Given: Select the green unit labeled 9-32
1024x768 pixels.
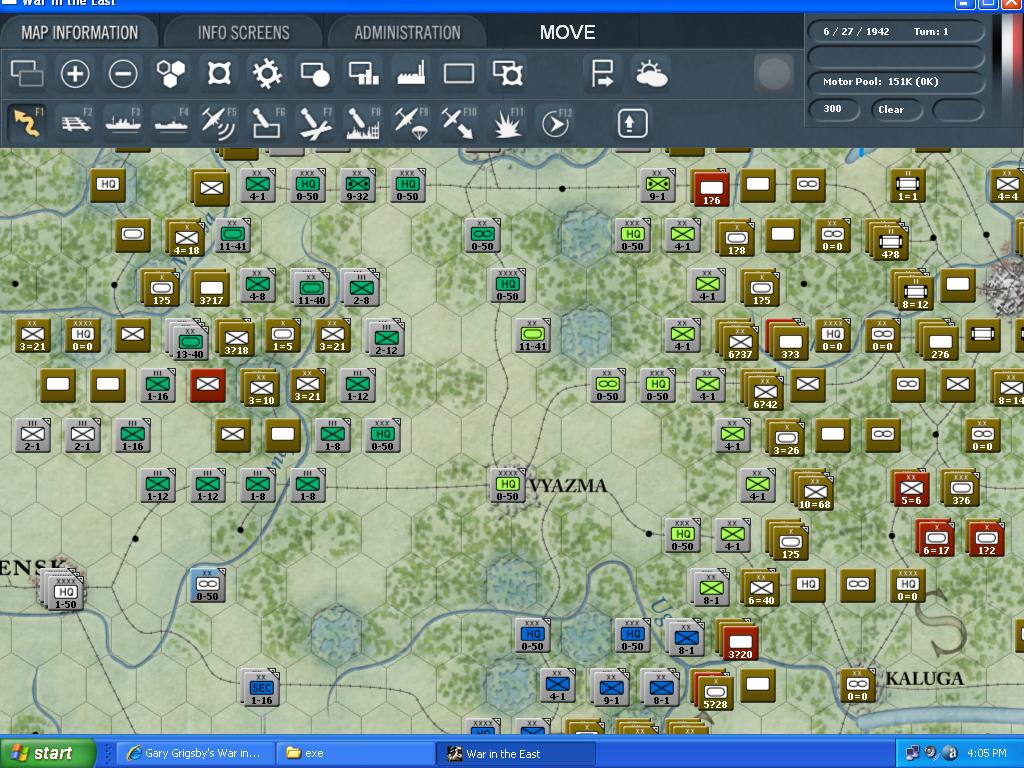Looking at the screenshot, I should click(357, 185).
